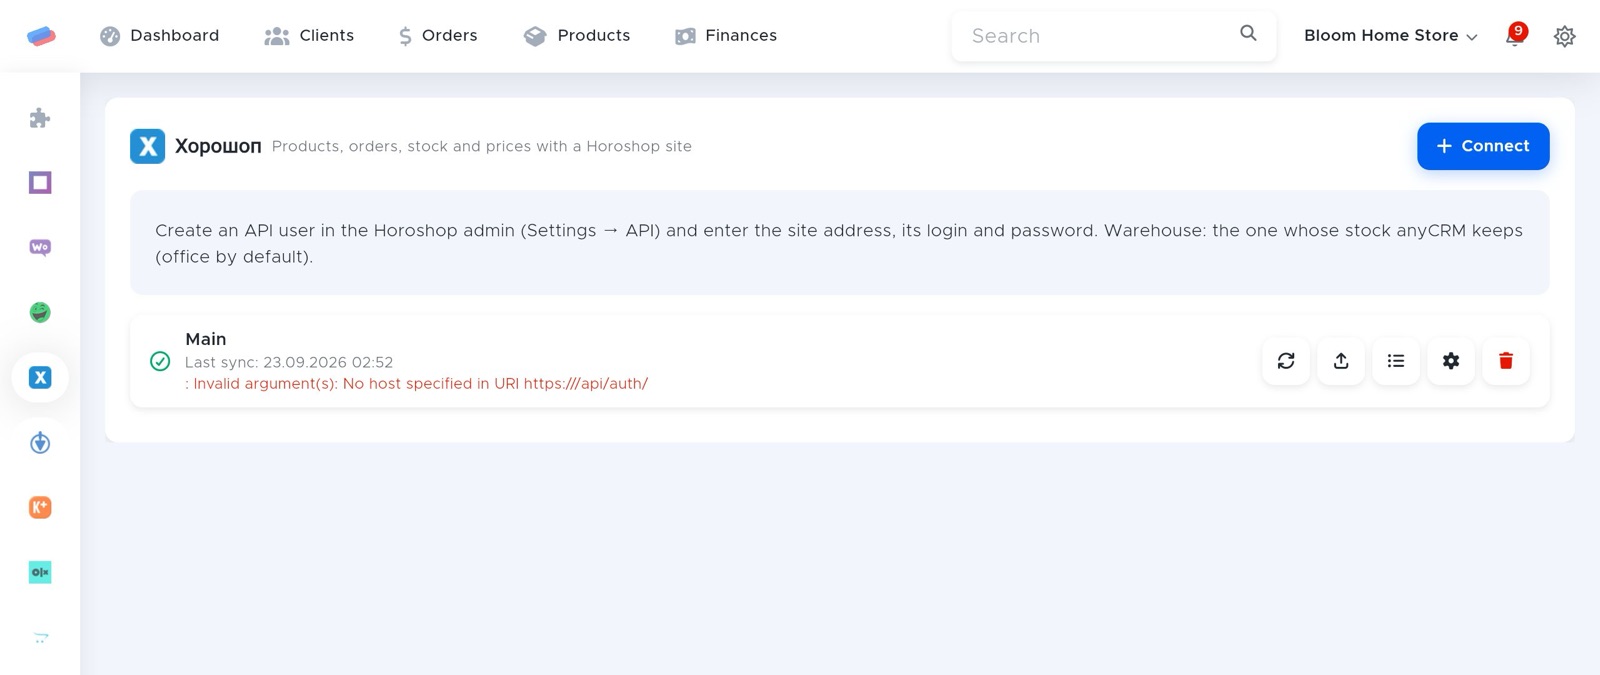Open the Dashboard menu item
This screenshot has width=1600, height=675.
[x=159, y=36]
